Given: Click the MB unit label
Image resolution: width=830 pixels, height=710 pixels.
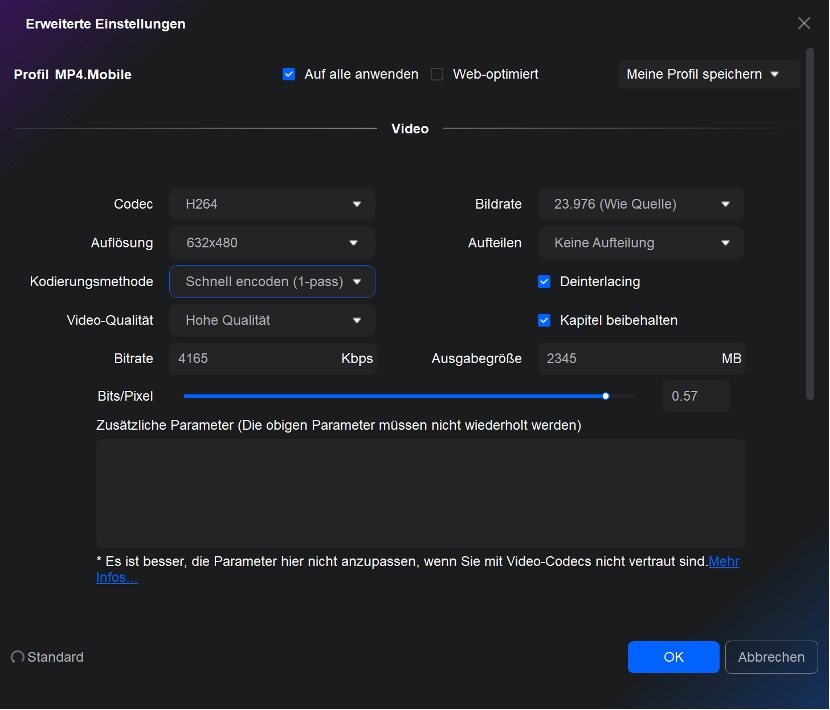Looking at the screenshot, I should click(731, 358).
